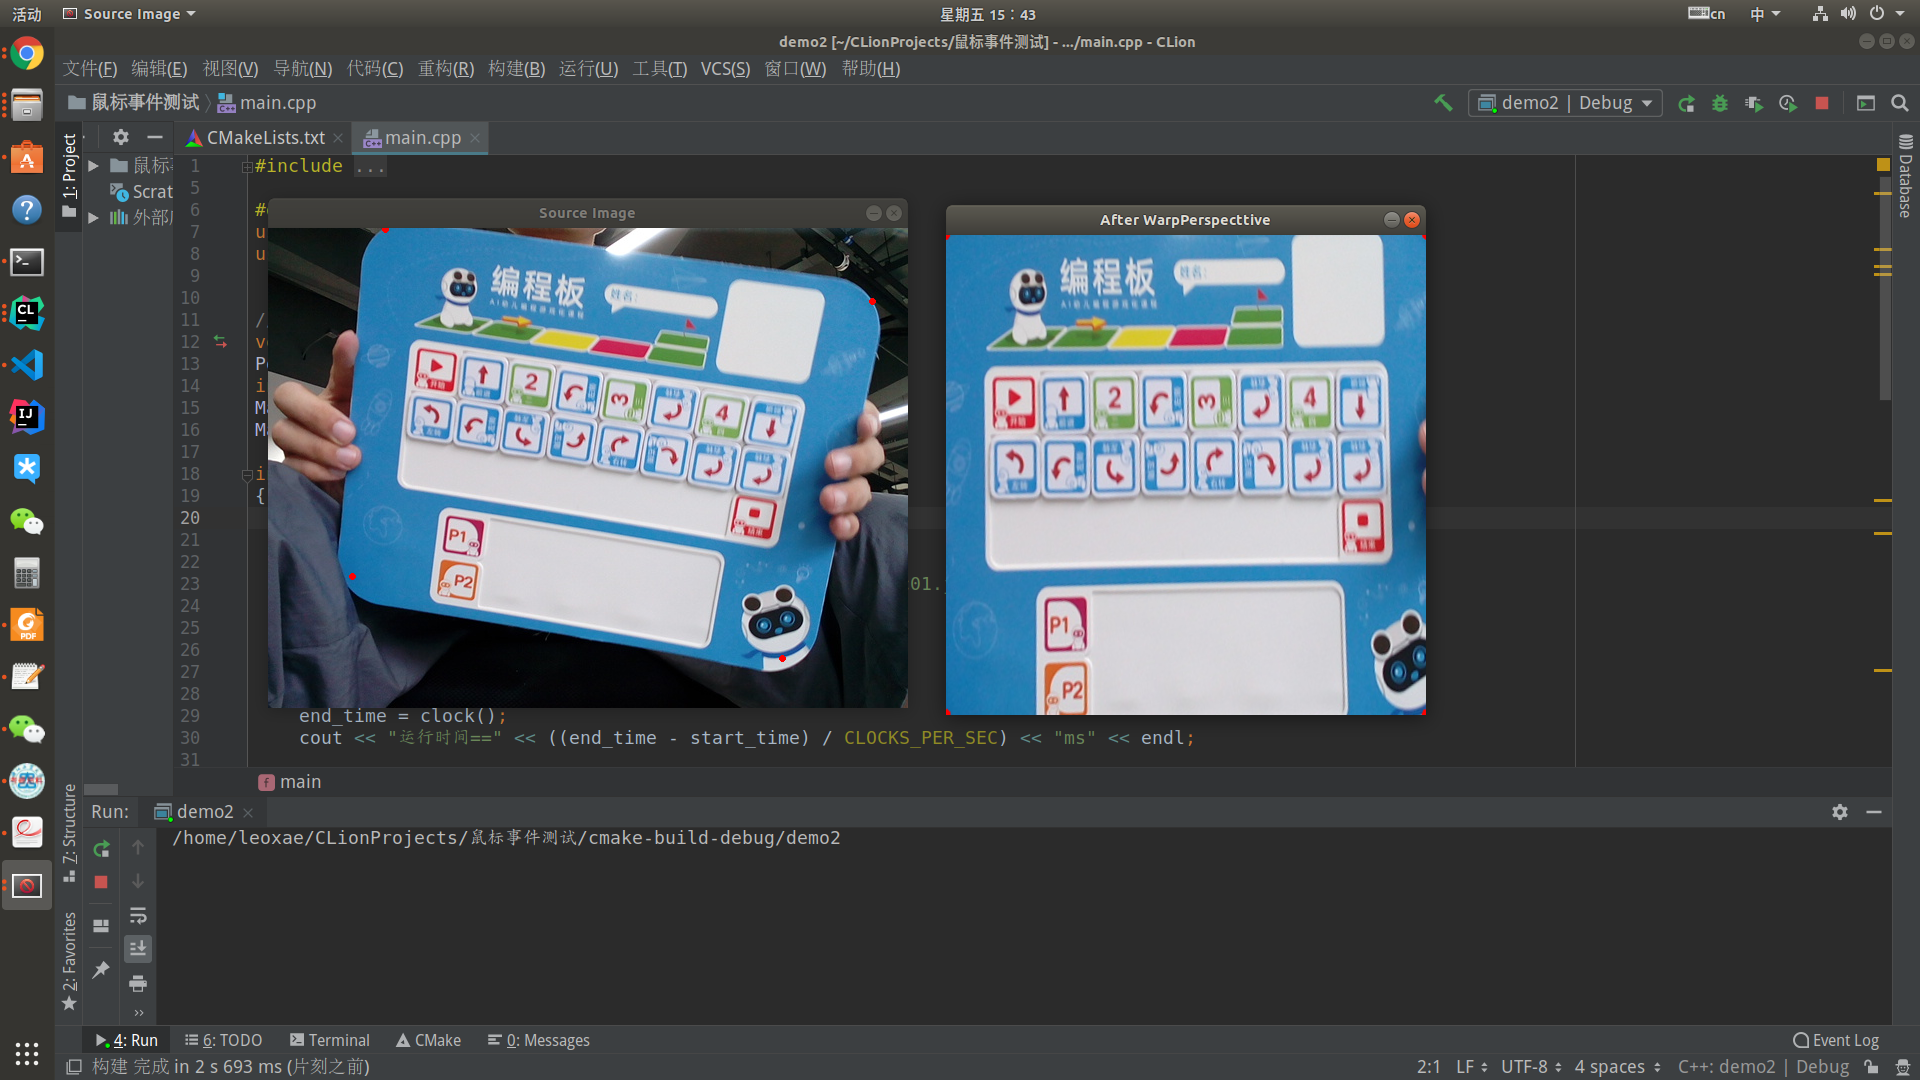Open the Terminal tool window
Image resolution: width=1920 pixels, height=1080 pixels.
coord(330,1040)
